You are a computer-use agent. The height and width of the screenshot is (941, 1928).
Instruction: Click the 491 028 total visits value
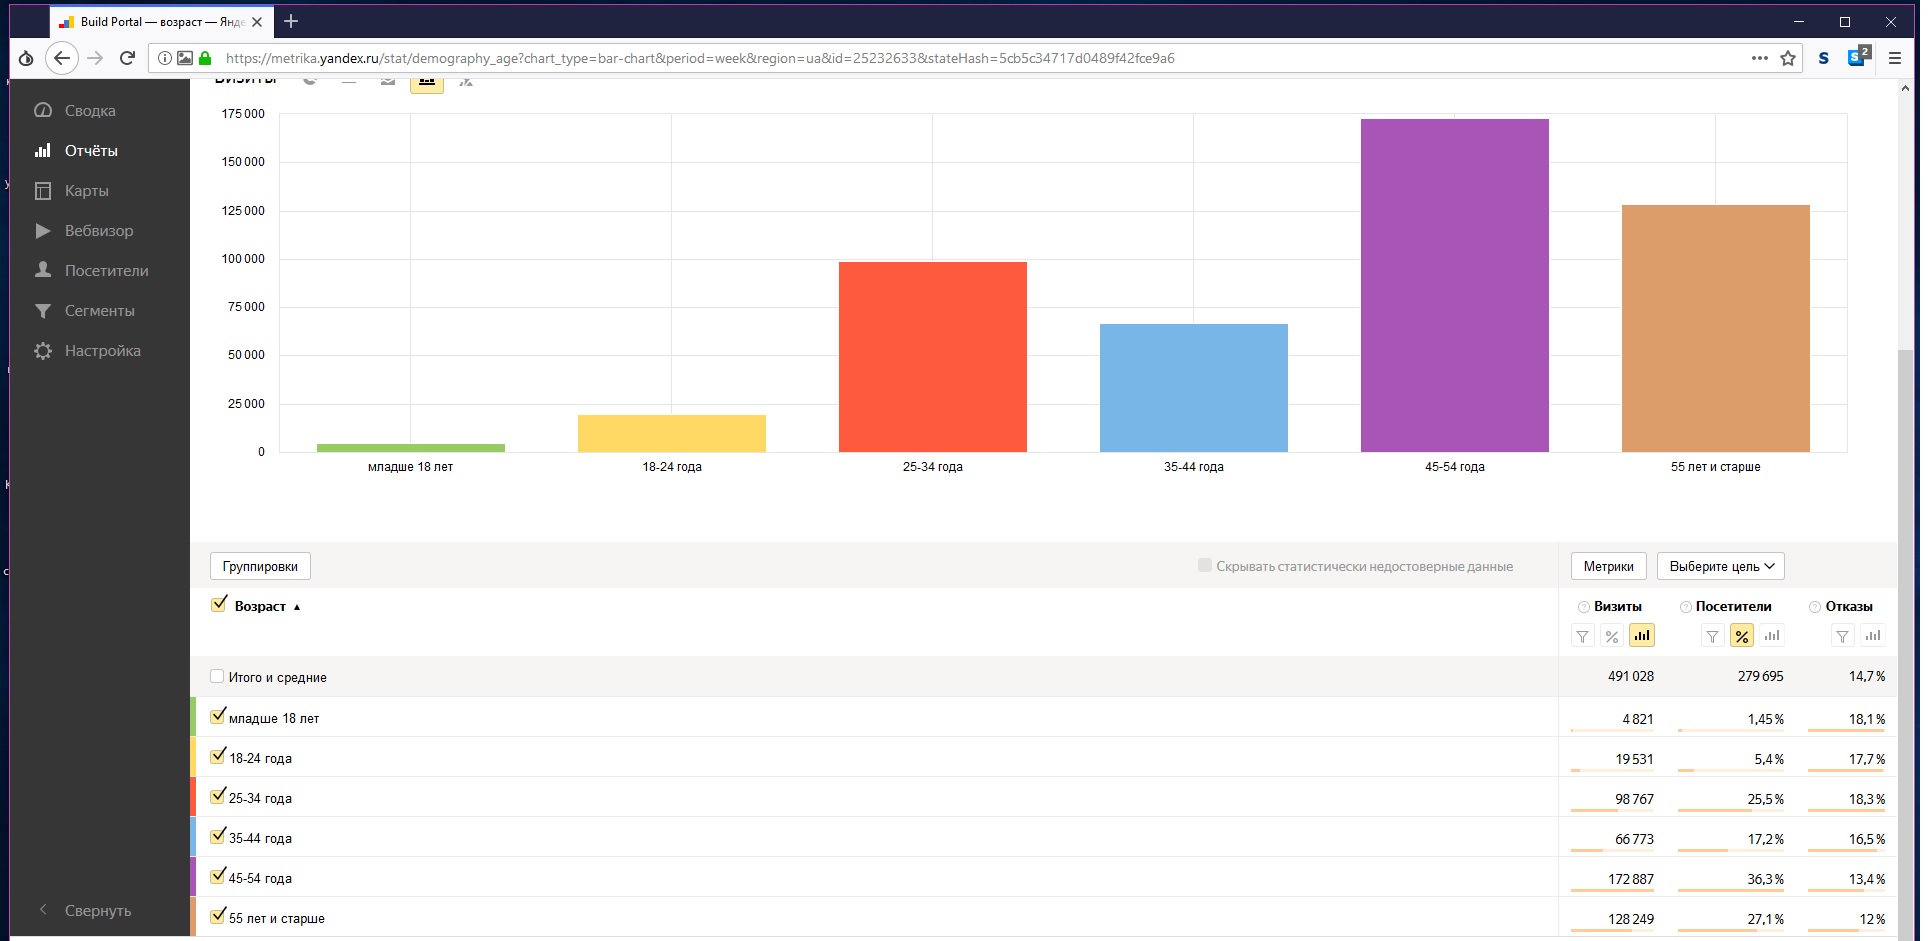pos(1630,676)
